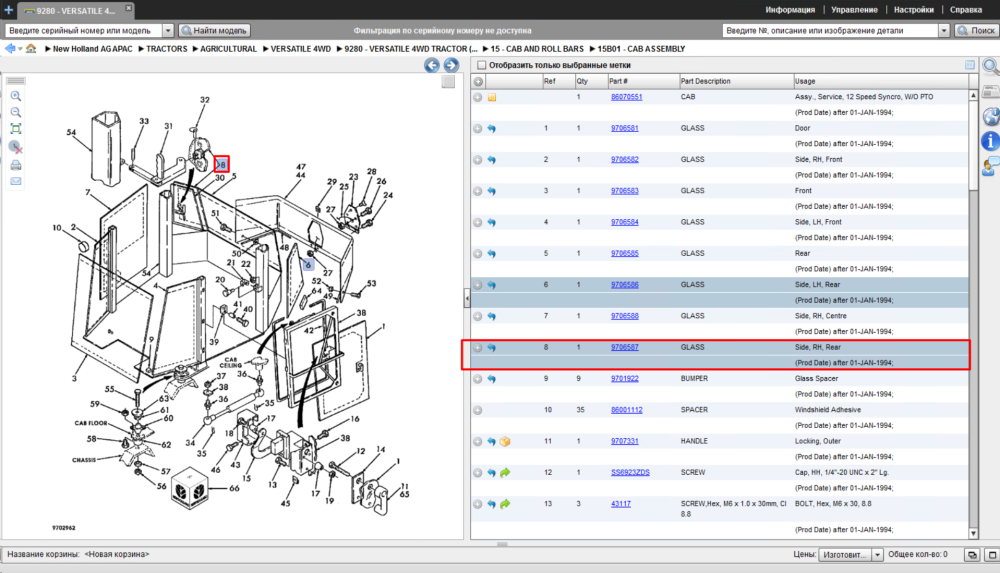
Task: Open the globe info icon in right sidebar
Action: pos(990,116)
